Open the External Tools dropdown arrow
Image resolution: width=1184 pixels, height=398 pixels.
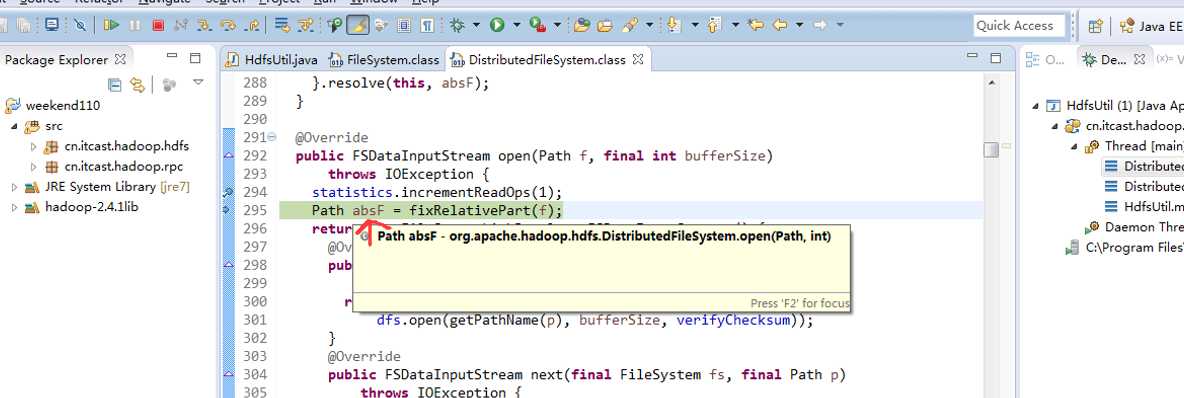(557, 25)
